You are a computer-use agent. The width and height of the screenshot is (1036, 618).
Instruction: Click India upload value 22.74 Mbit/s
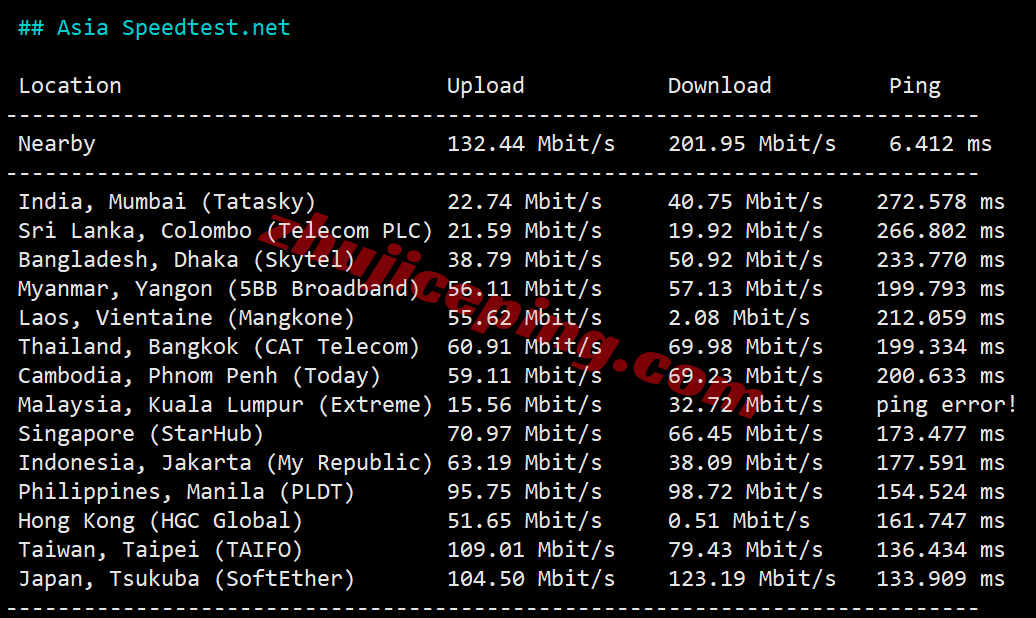[x=525, y=202]
